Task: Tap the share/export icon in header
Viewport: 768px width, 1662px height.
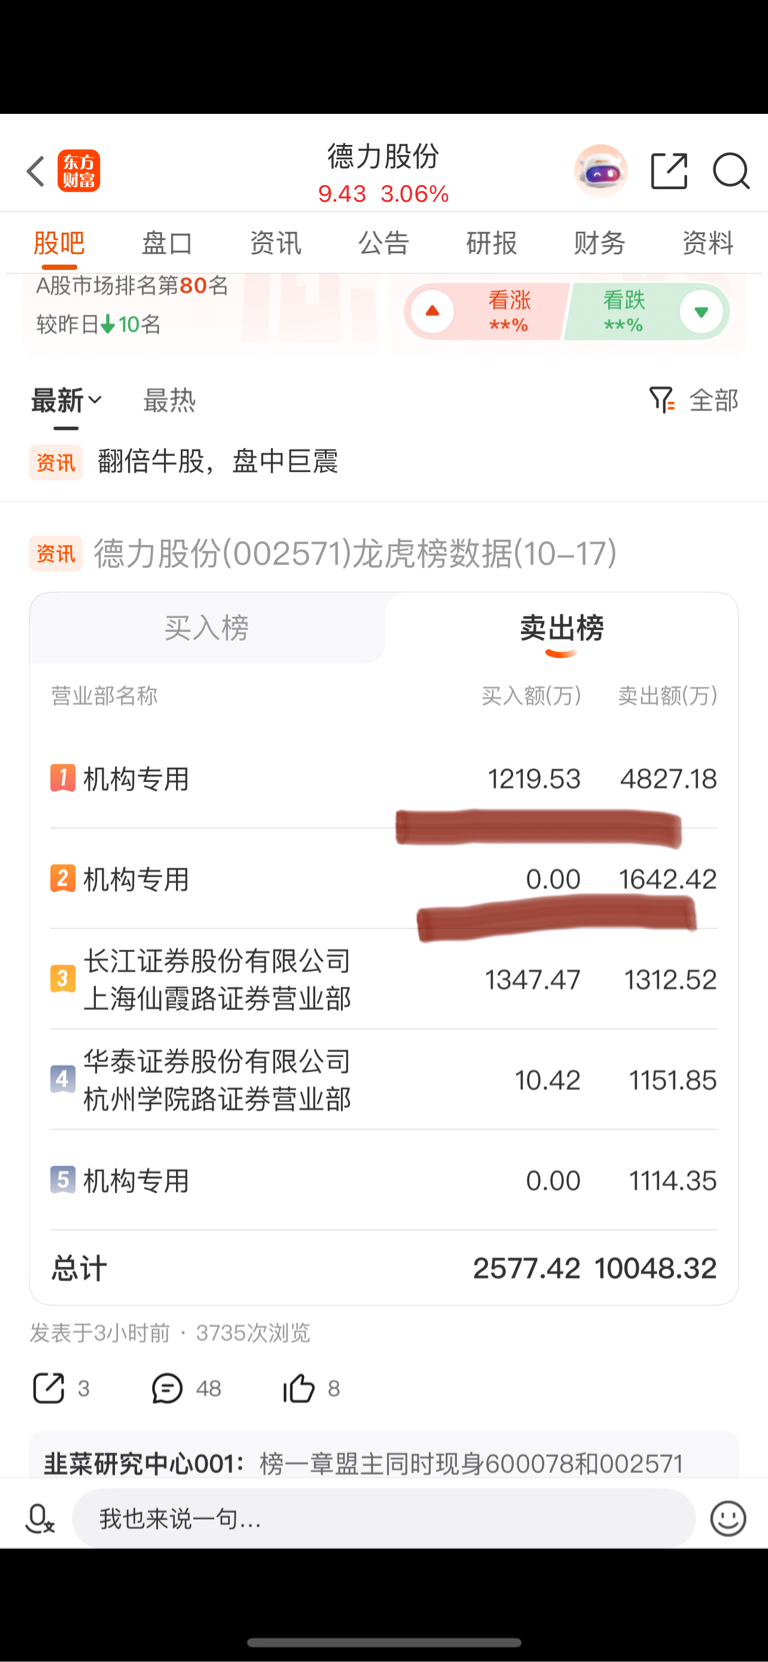Action: [669, 171]
